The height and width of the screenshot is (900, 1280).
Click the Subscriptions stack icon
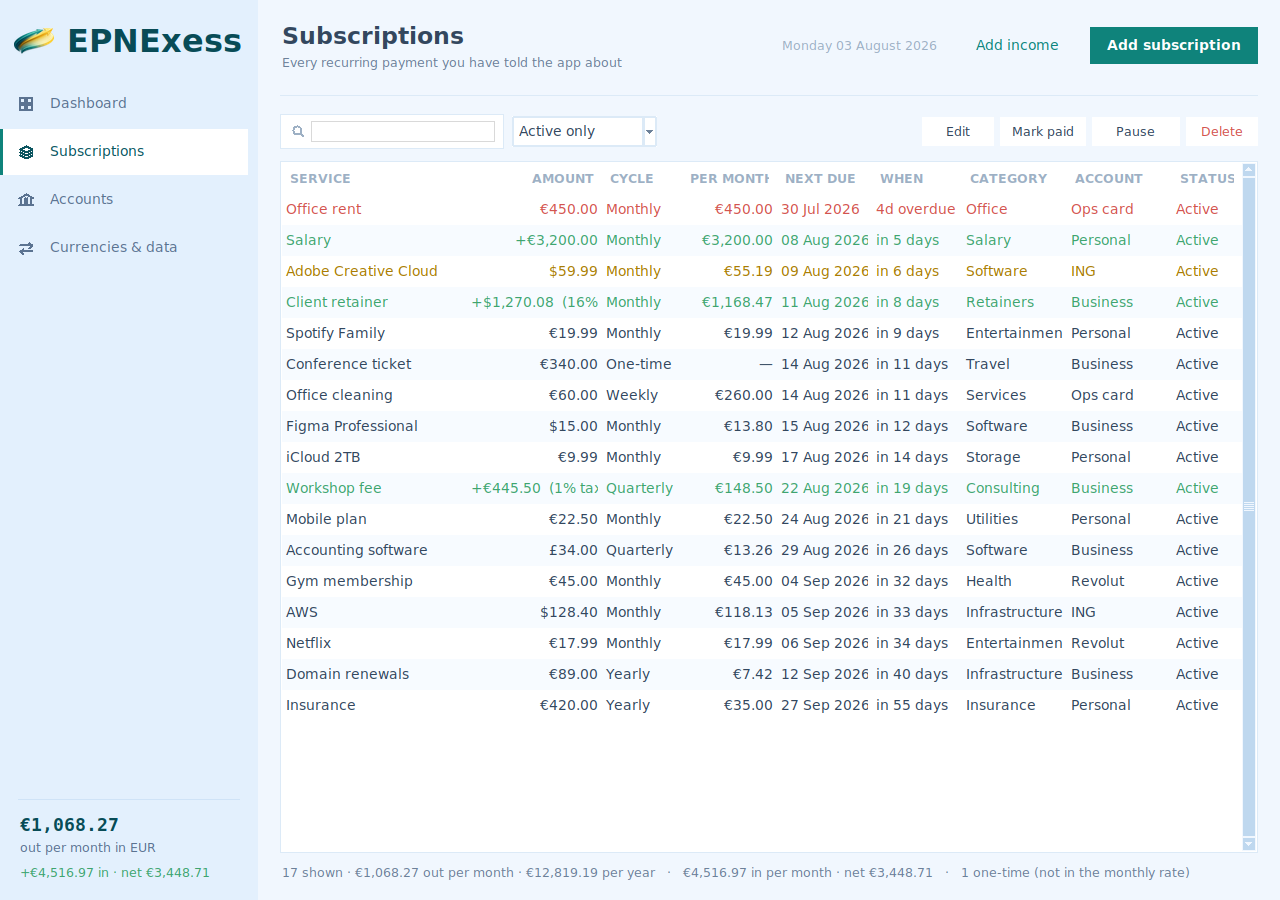(26, 152)
